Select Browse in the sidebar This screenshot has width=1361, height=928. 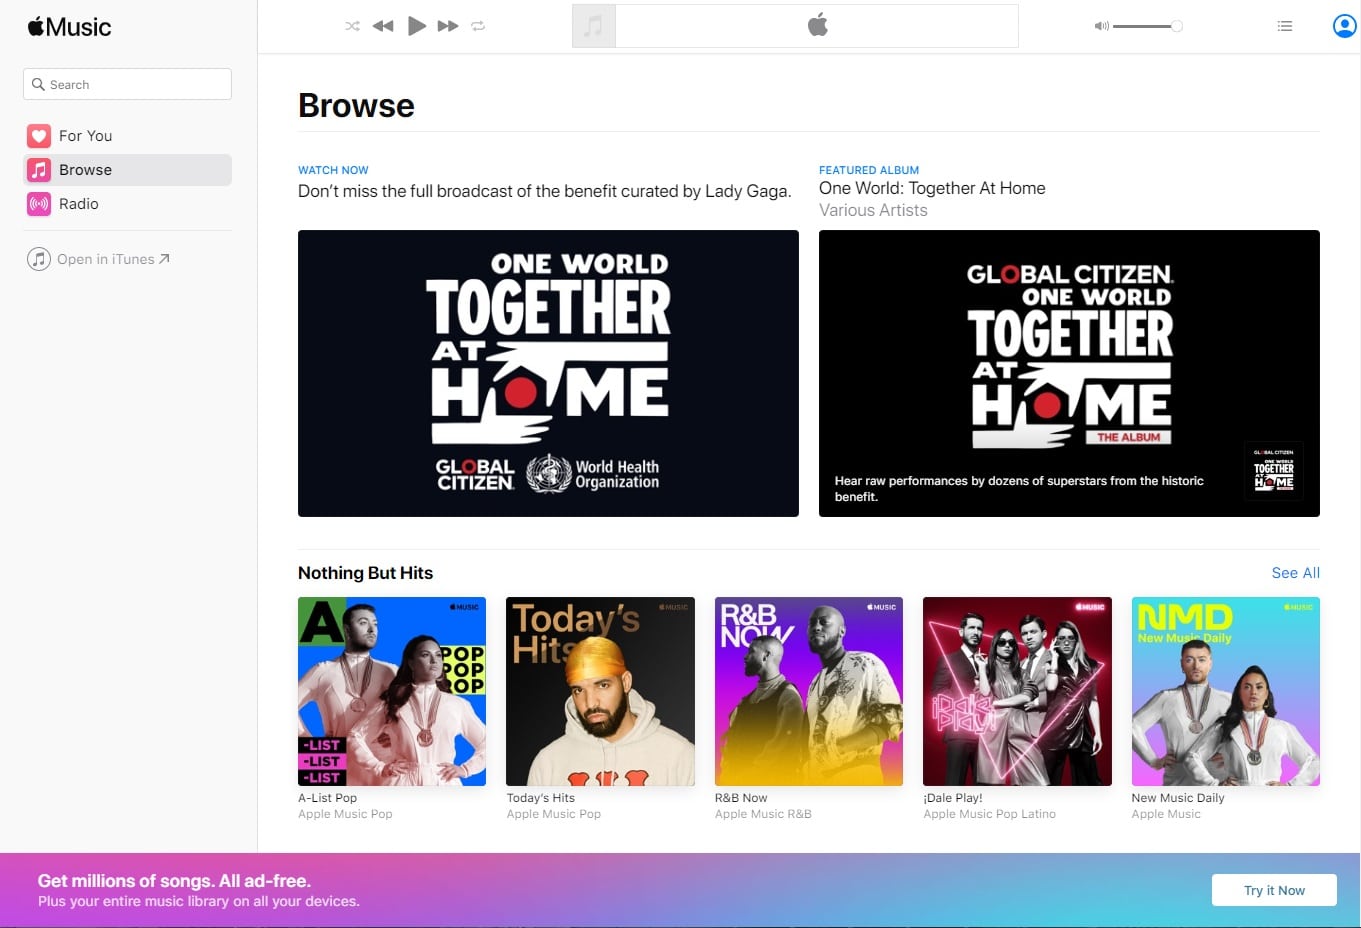pos(85,170)
